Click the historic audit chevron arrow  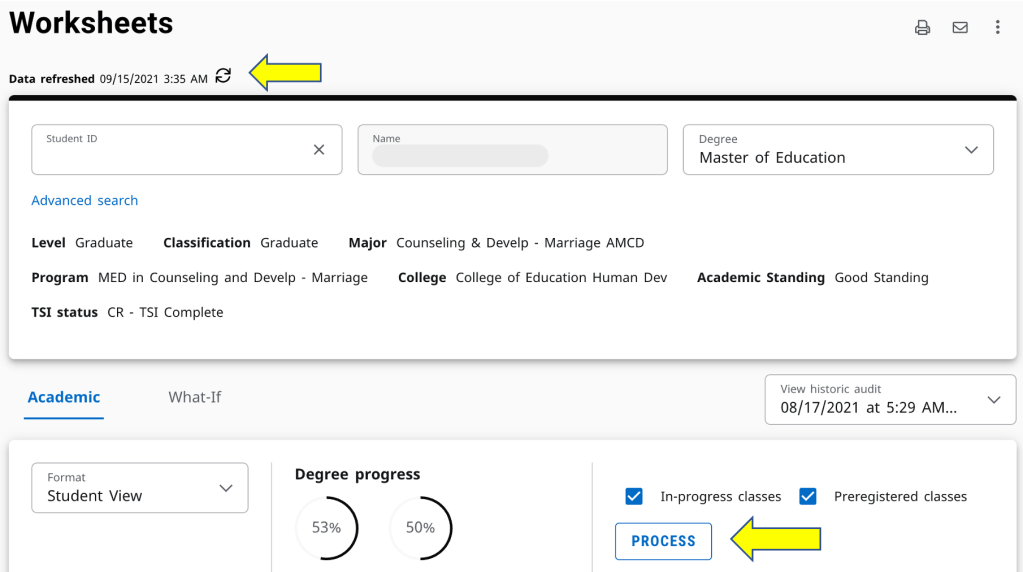point(993,400)
